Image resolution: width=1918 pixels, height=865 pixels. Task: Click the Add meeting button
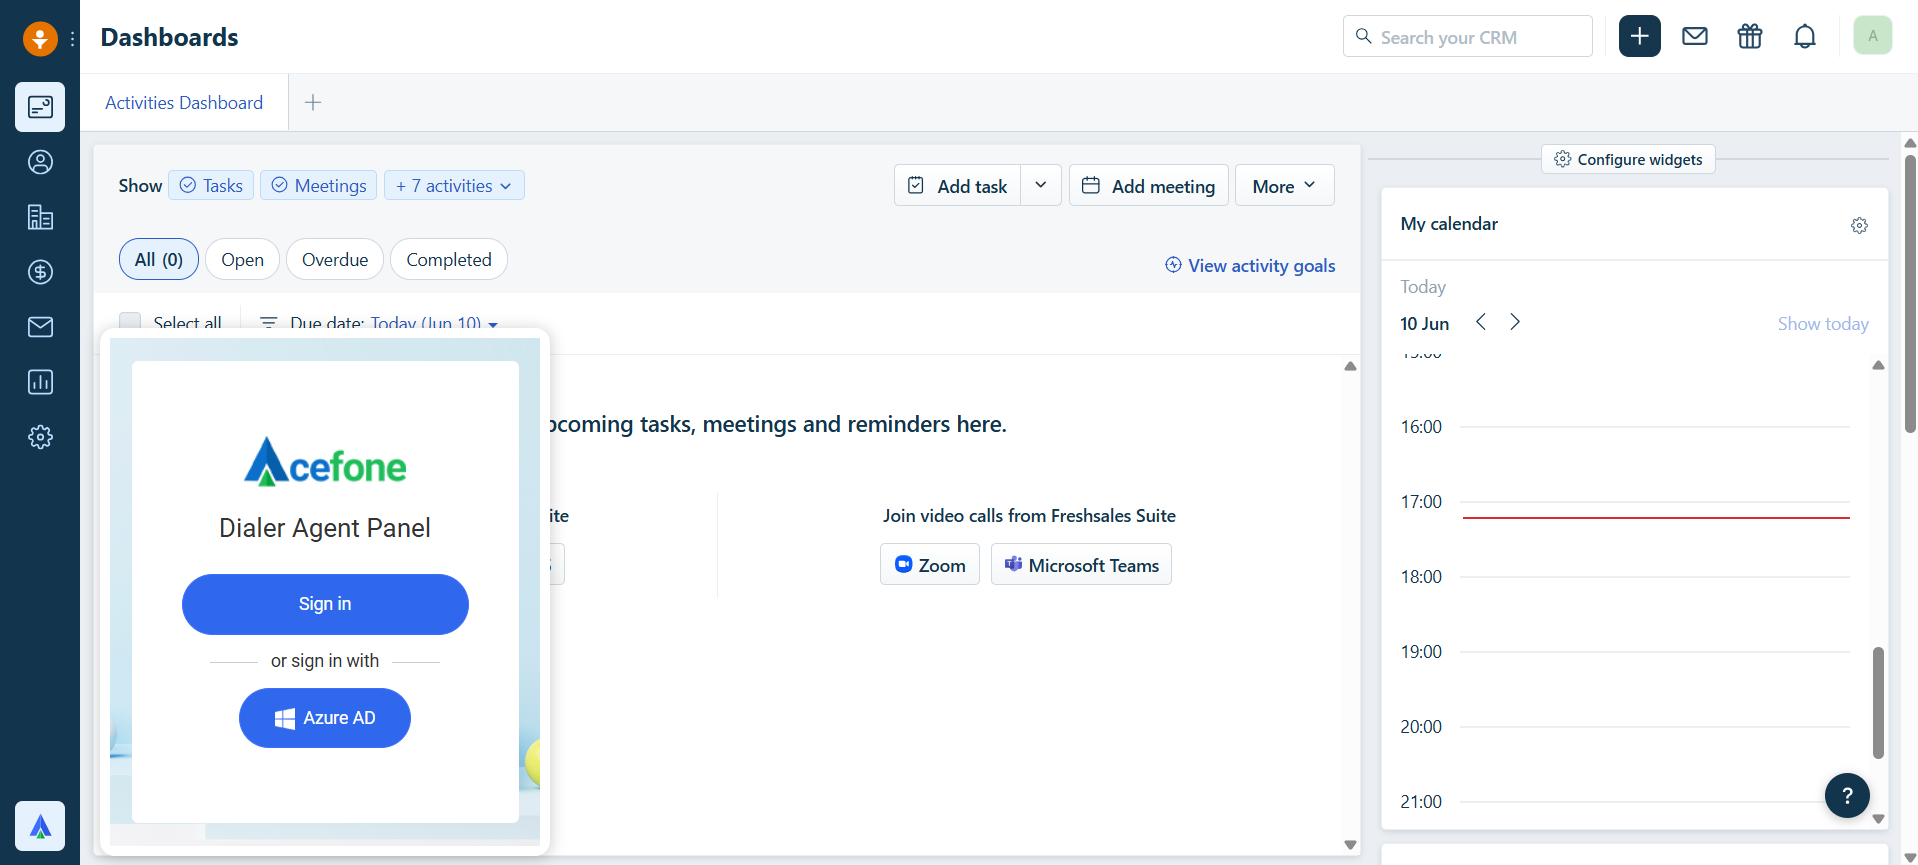[1149, 185]
